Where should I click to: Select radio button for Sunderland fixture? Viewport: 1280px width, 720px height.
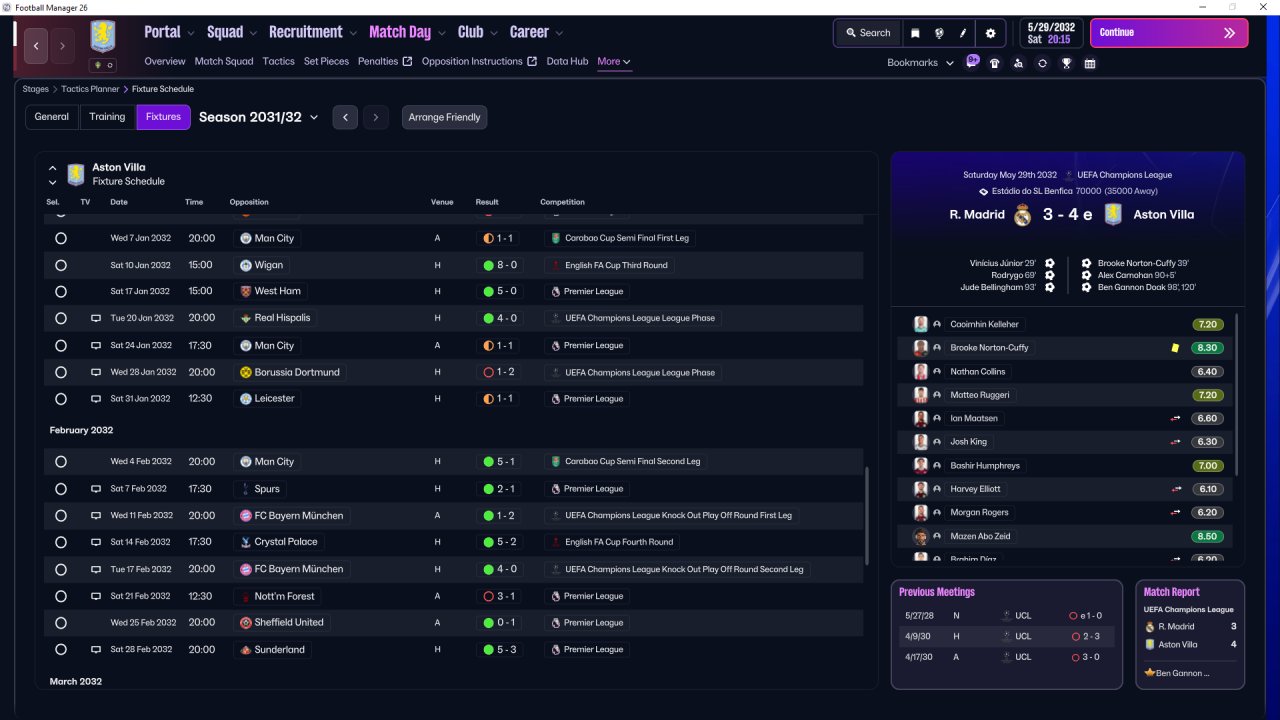coord(61,649)
